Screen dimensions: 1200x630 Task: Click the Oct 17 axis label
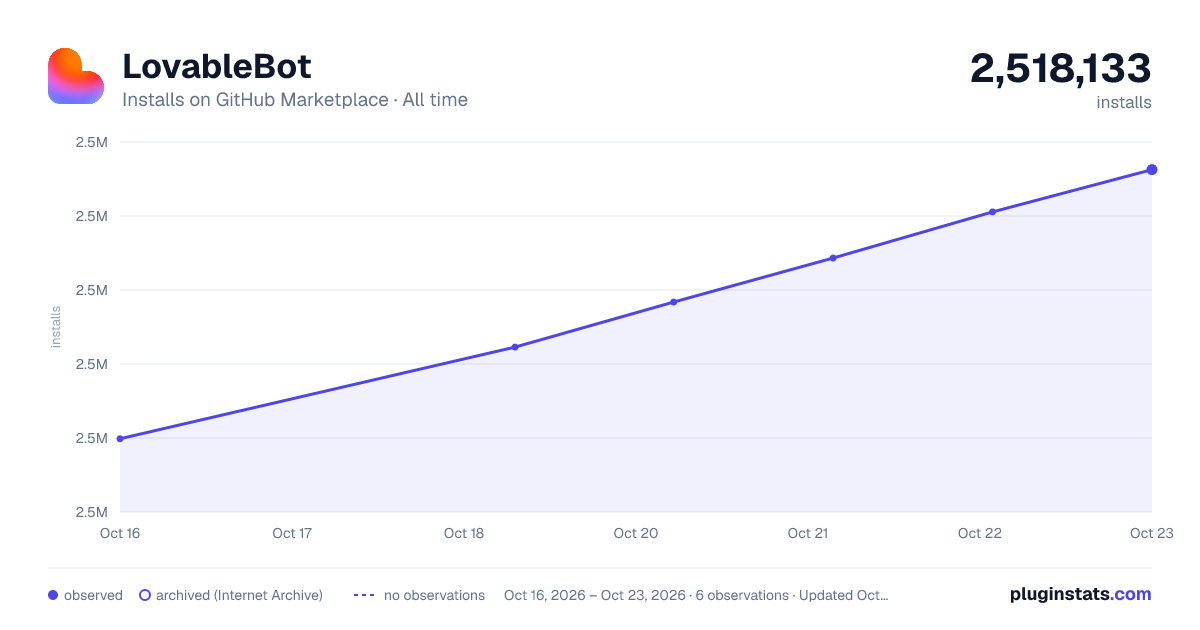[292, 533]
